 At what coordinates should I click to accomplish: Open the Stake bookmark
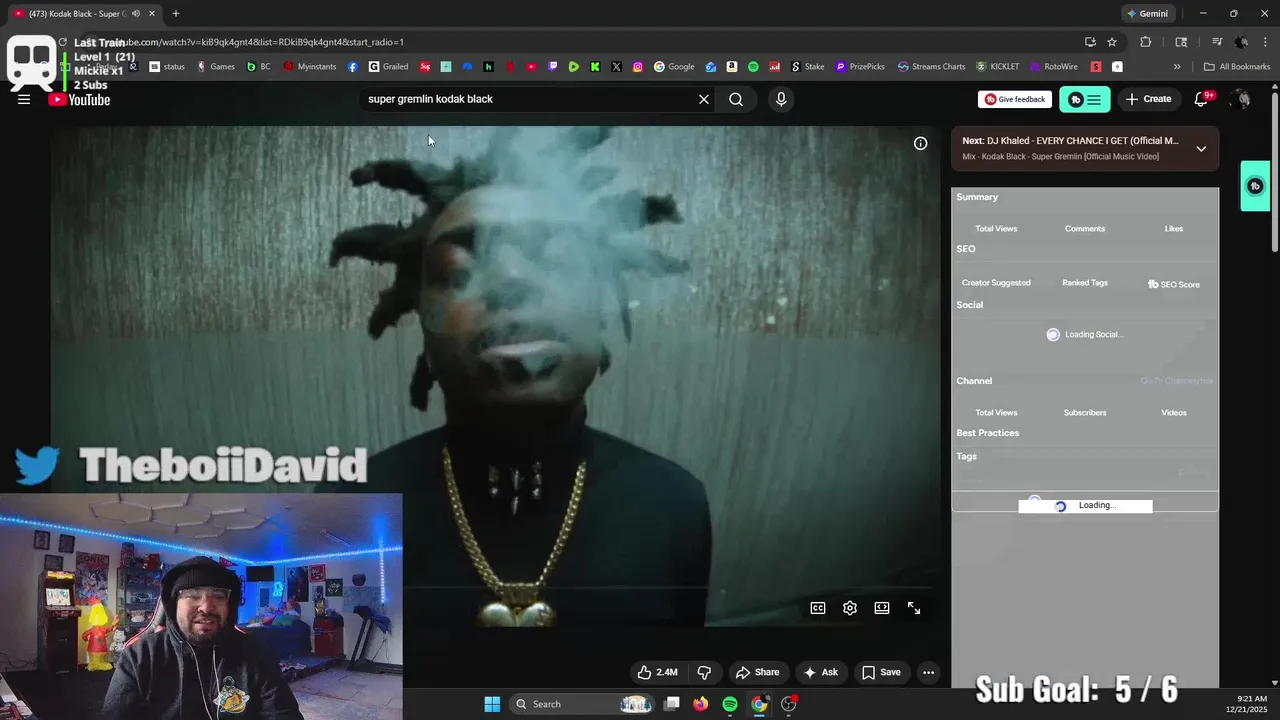pyautogui.click(x=808, y=67)
